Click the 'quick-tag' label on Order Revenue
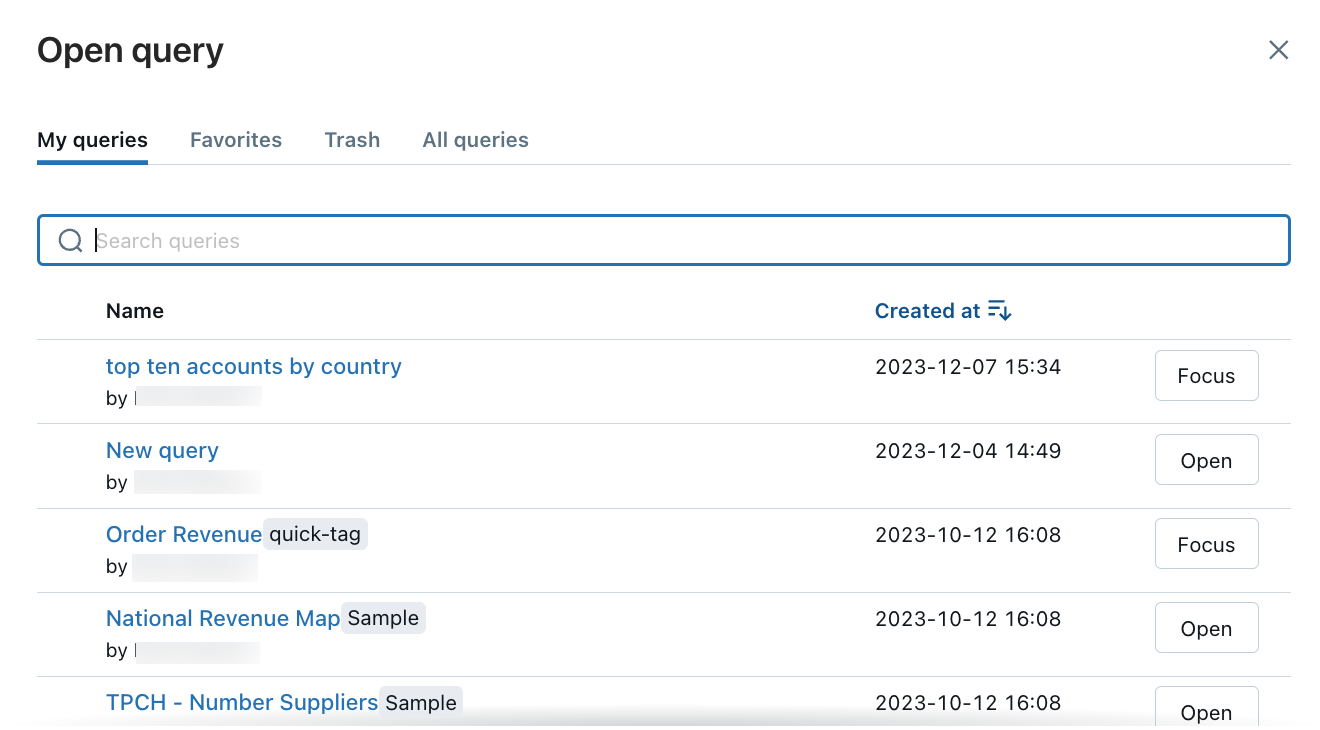This screenshot has height=730, width=1320. coord(315,534)
